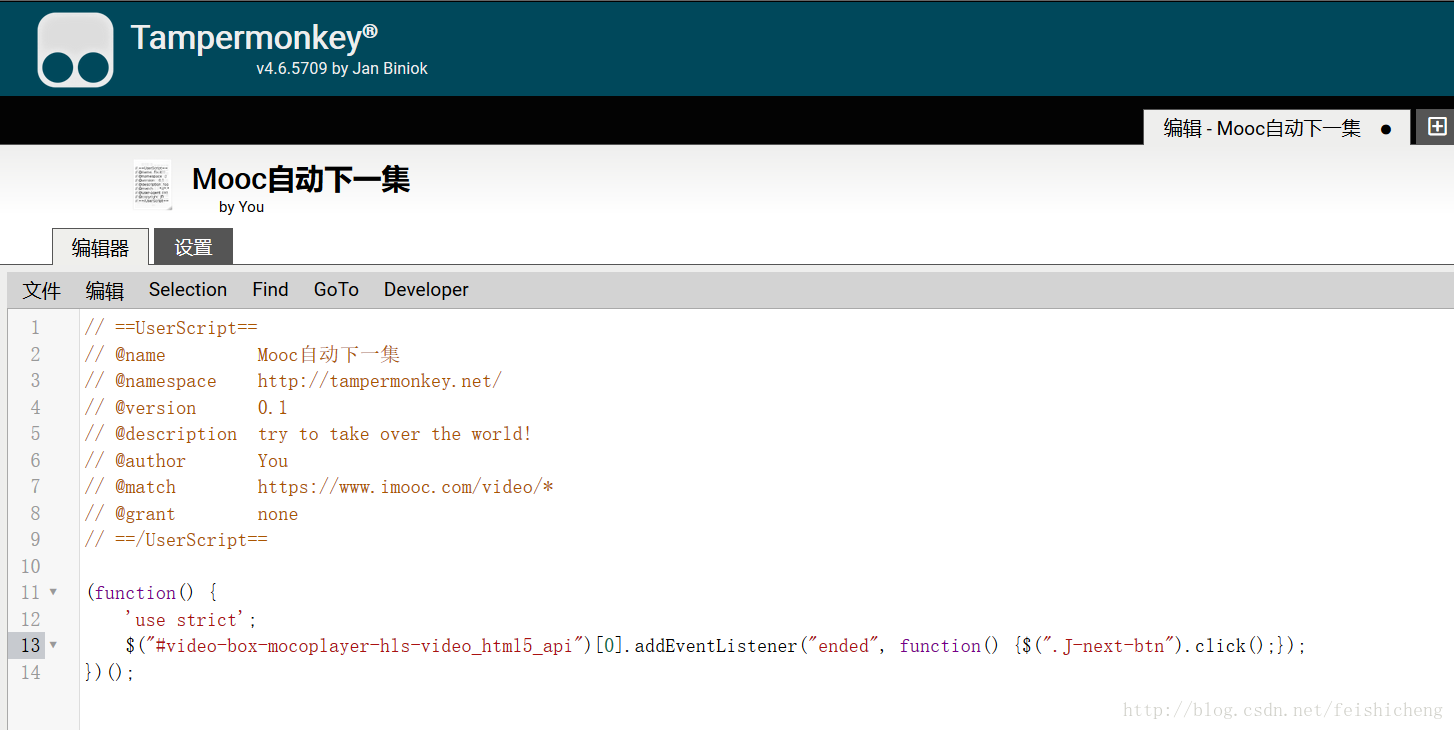Open the 编辑 menu
The image size is (1454, 730).
[105, 290]
